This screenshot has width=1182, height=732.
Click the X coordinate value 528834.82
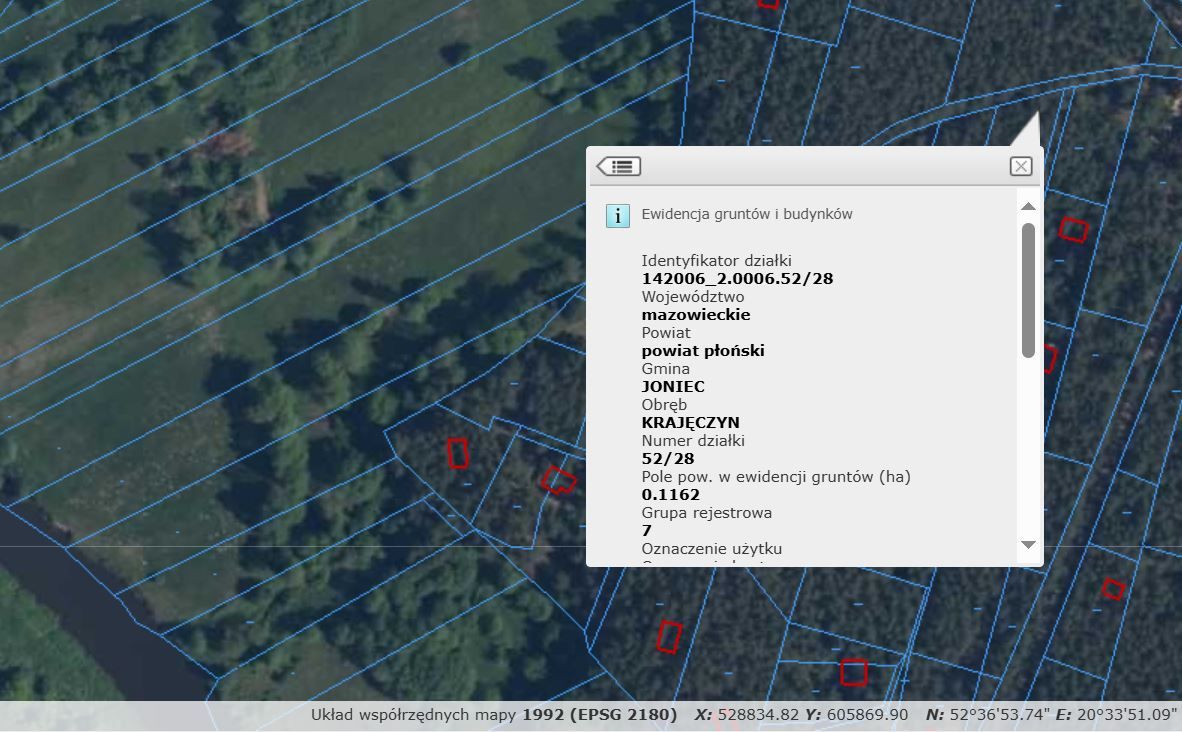tap(758, 715)
